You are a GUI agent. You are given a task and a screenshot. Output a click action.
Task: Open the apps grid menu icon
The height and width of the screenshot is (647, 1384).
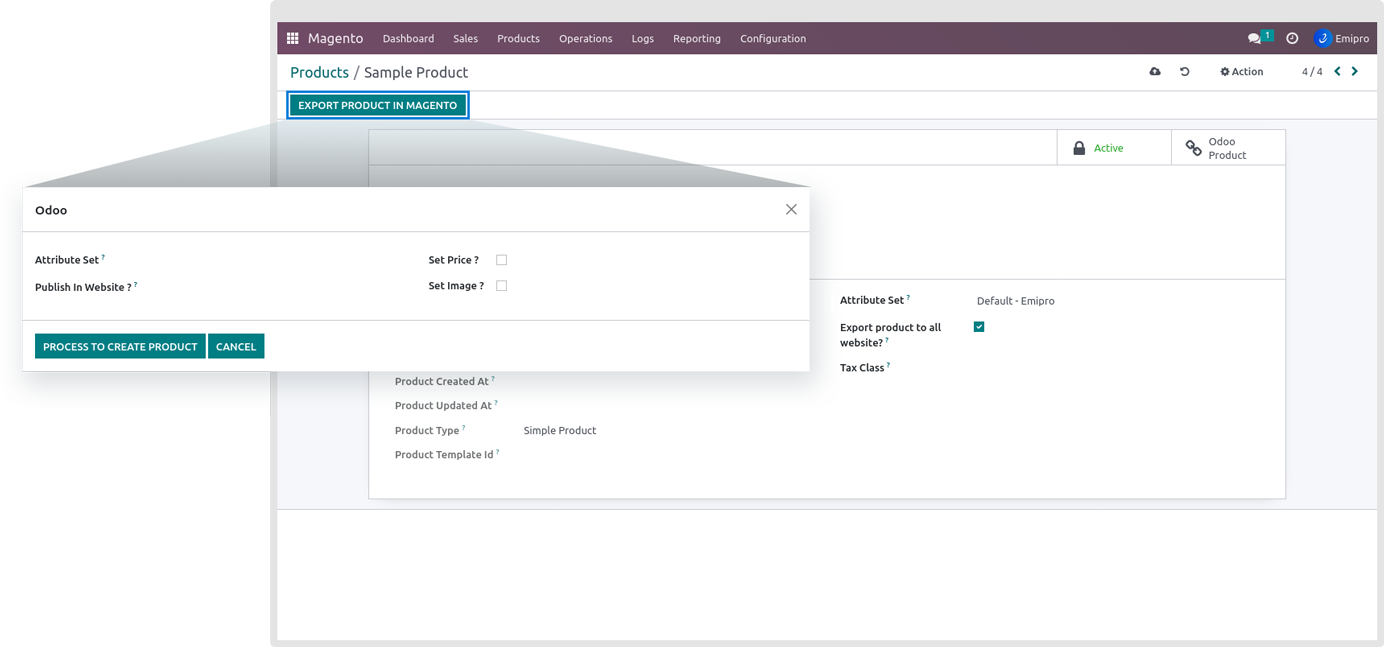pos(292,39)
